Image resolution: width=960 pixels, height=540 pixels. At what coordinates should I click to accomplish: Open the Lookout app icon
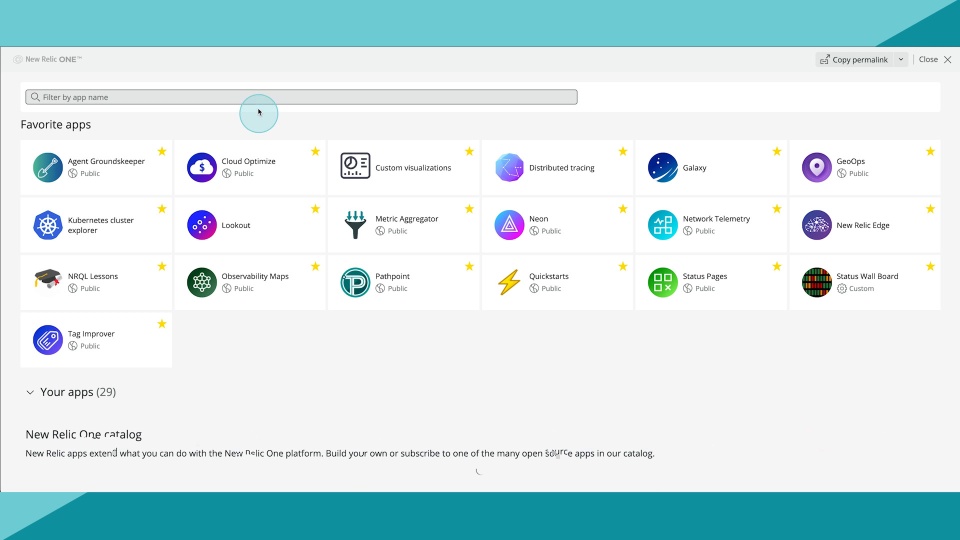coord(201,225)
